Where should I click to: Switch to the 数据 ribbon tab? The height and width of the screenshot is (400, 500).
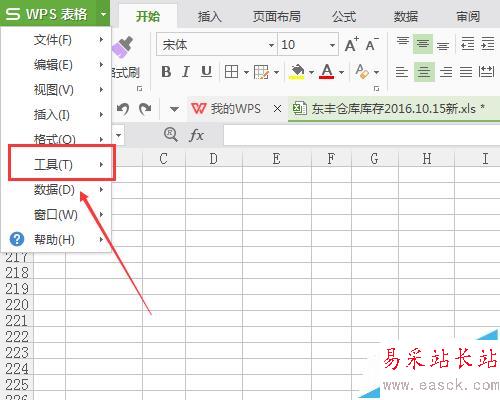(x=406, y=16)
